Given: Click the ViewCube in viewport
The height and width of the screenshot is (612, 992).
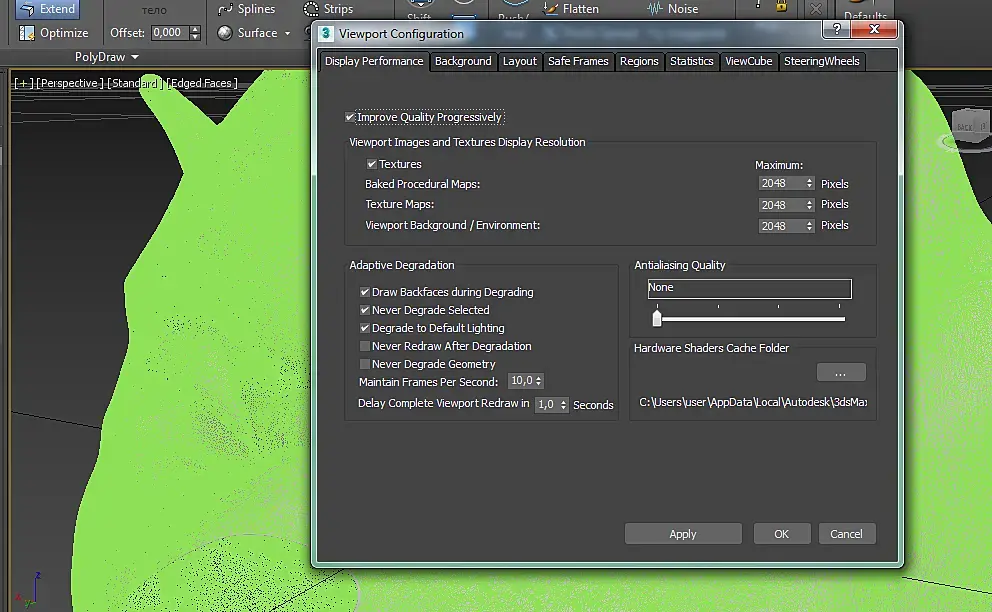Looking at the screenshot, I should point(969,126).
